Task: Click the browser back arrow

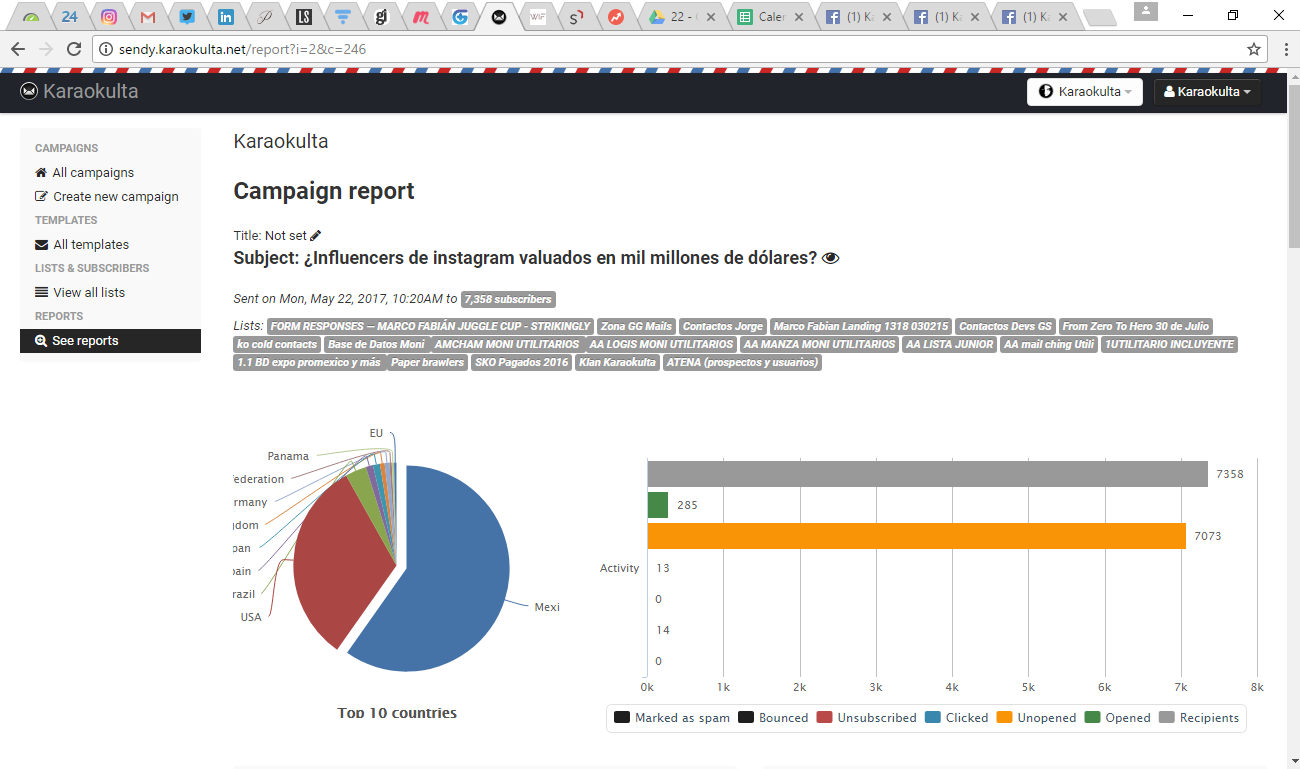Action: (x=18, y=49)
